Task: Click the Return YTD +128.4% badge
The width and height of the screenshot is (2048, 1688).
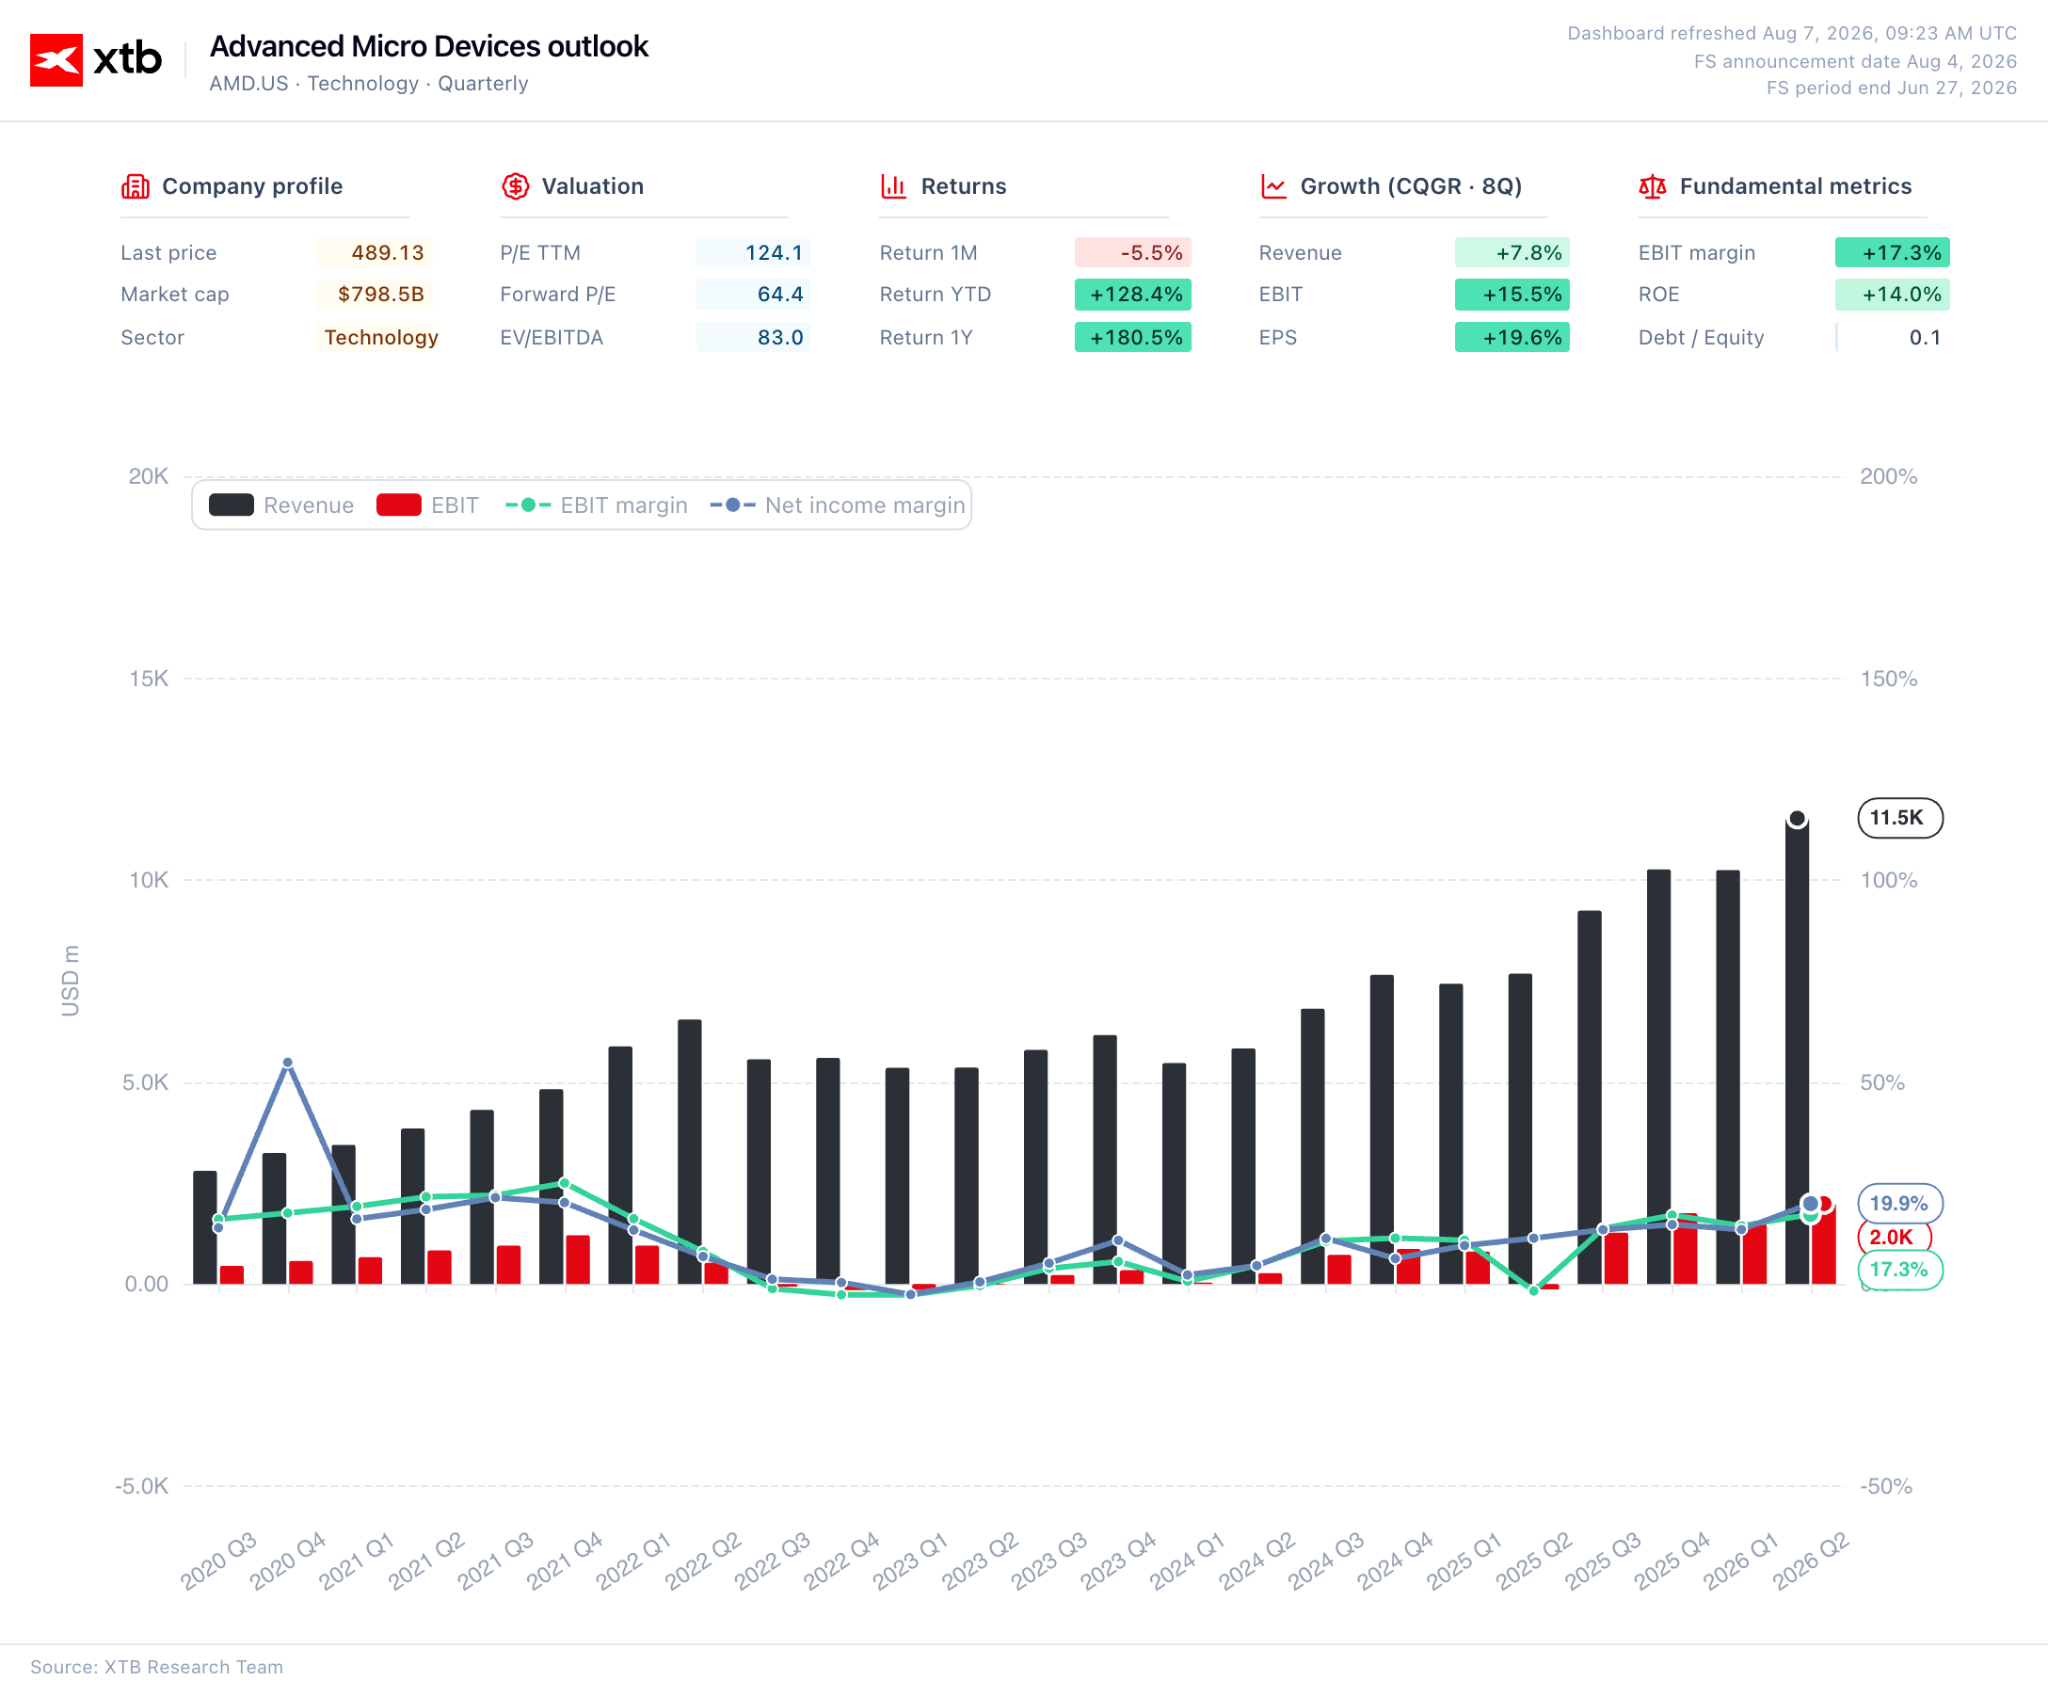Action: (x=1132, y=295)
